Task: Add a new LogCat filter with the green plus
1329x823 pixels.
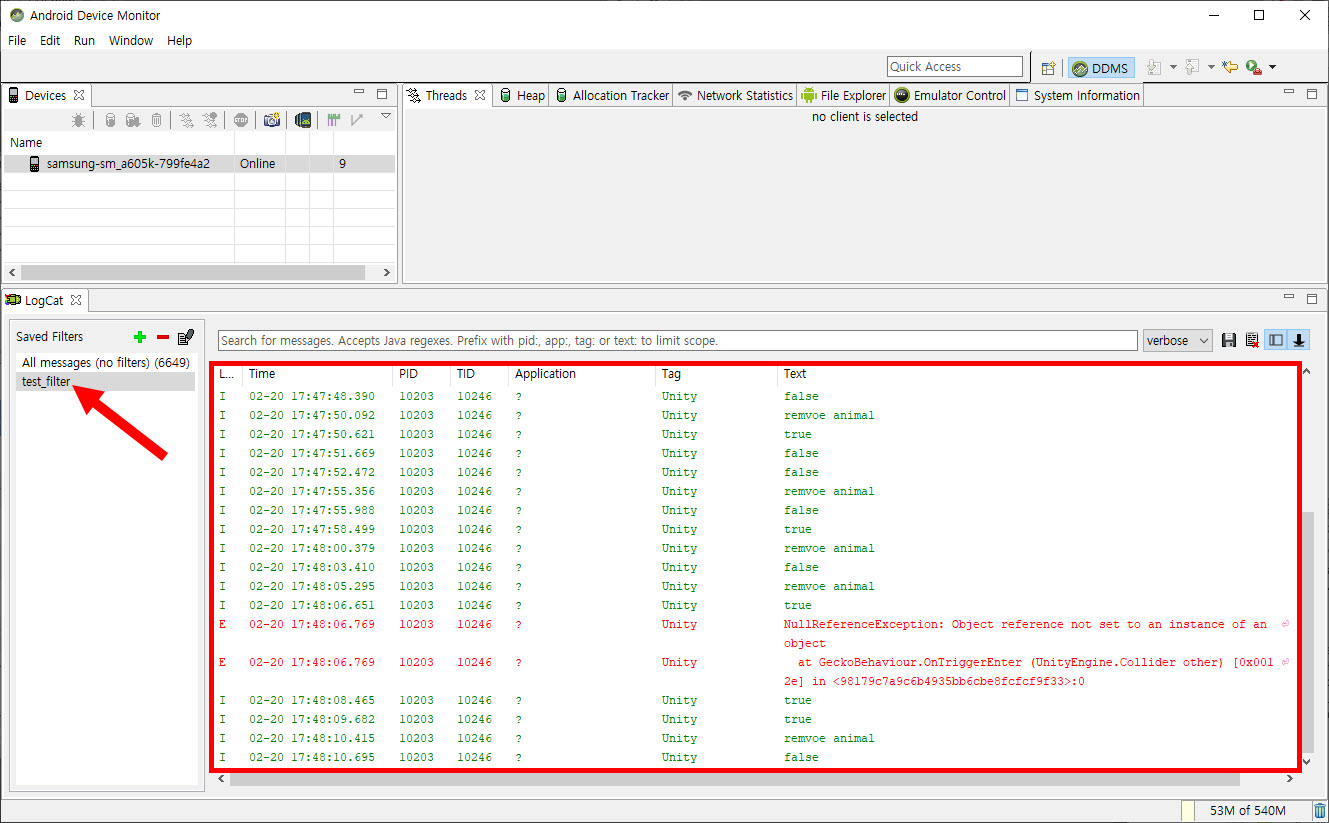Action: click(x=140, y=337)
